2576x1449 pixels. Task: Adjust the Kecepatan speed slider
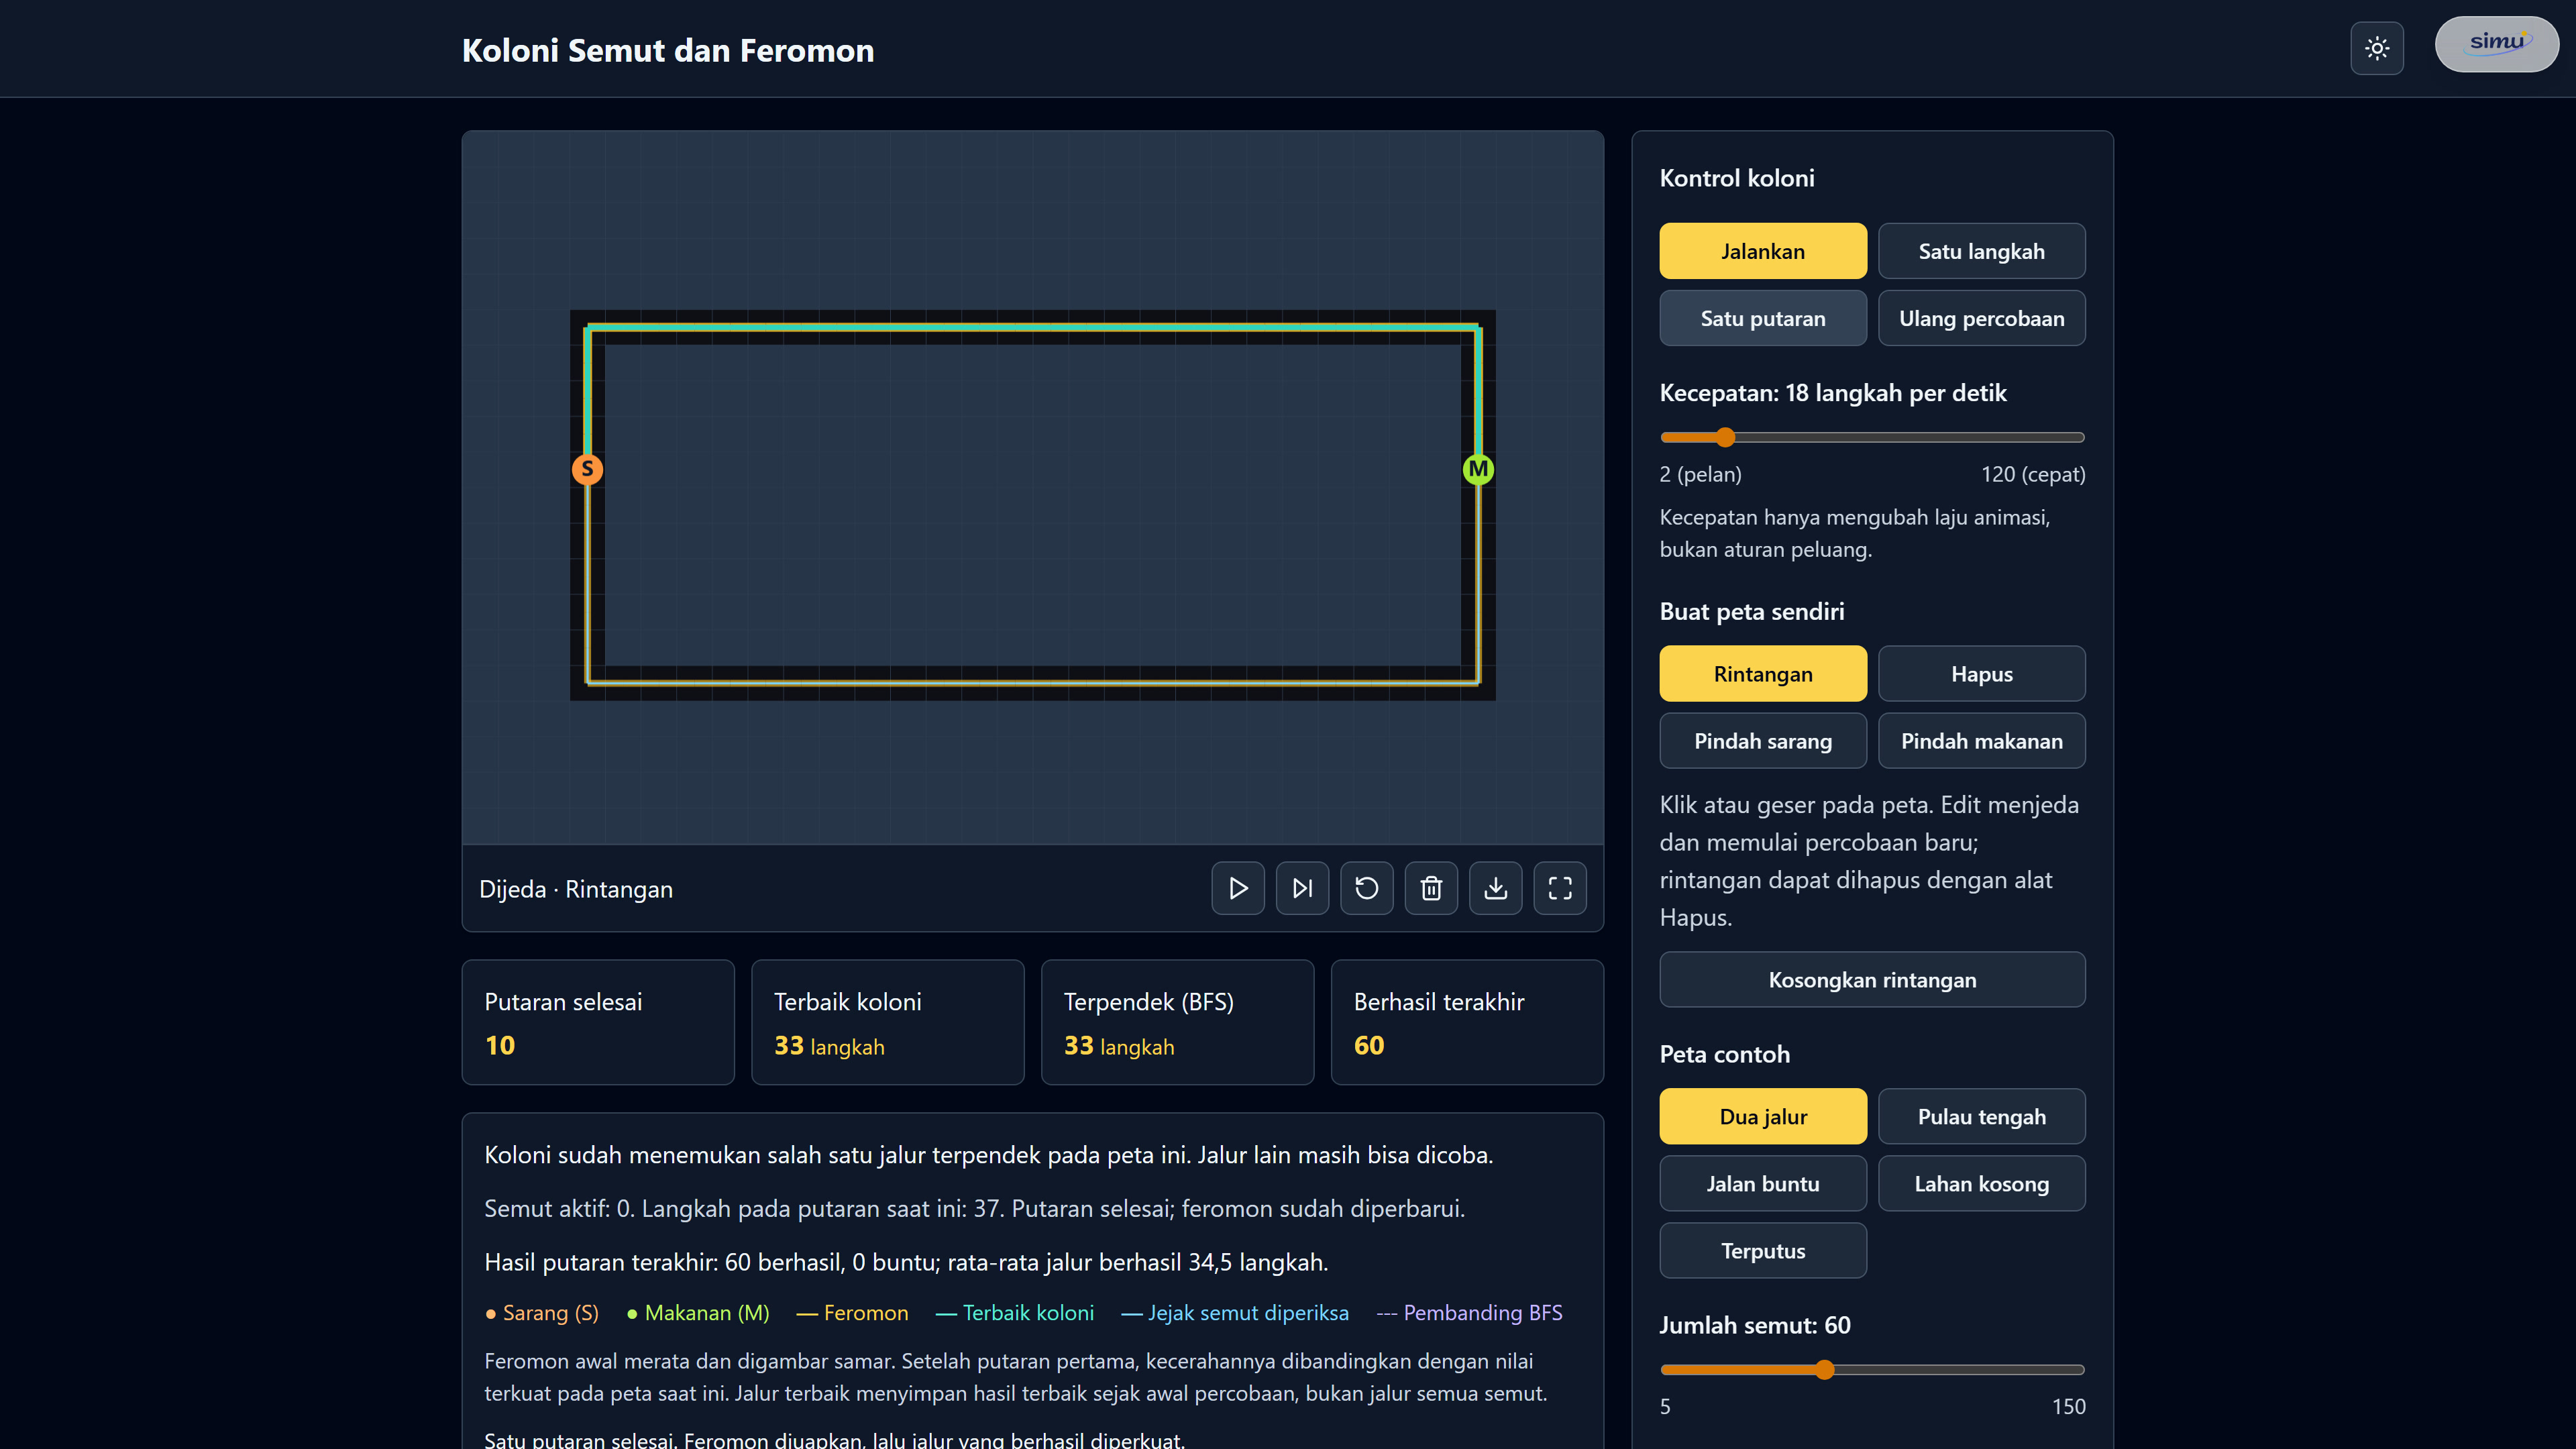[x=1872, y=437]
